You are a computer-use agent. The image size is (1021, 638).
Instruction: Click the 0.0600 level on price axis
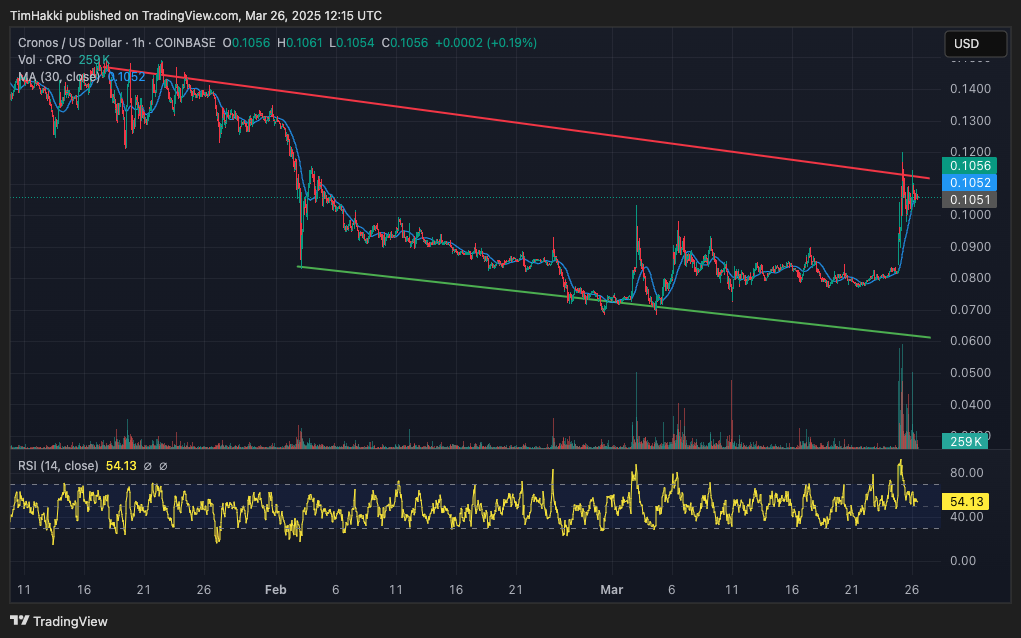(x=968, y=341)
